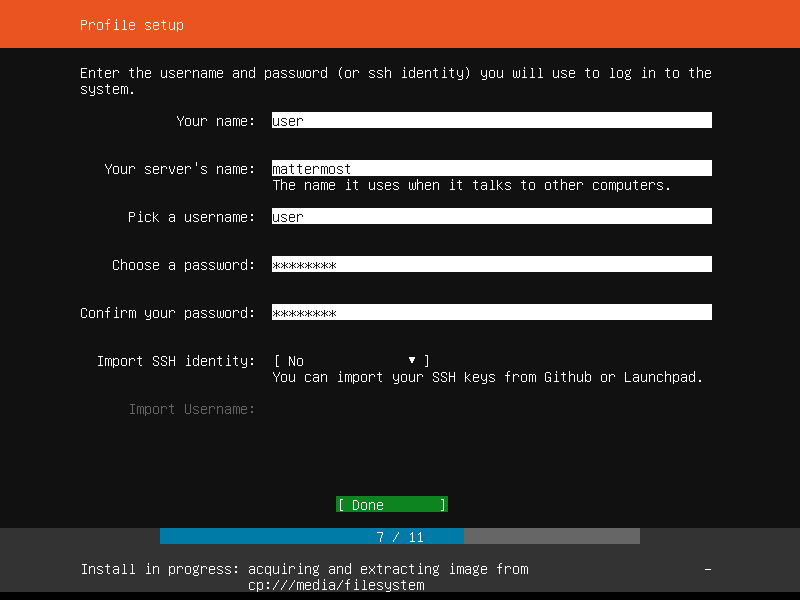Viewport: 800px width, 600px height.
Task: Click the "Import SSH identity:" label
Action: pyautogui.click(x=175, y=361)
